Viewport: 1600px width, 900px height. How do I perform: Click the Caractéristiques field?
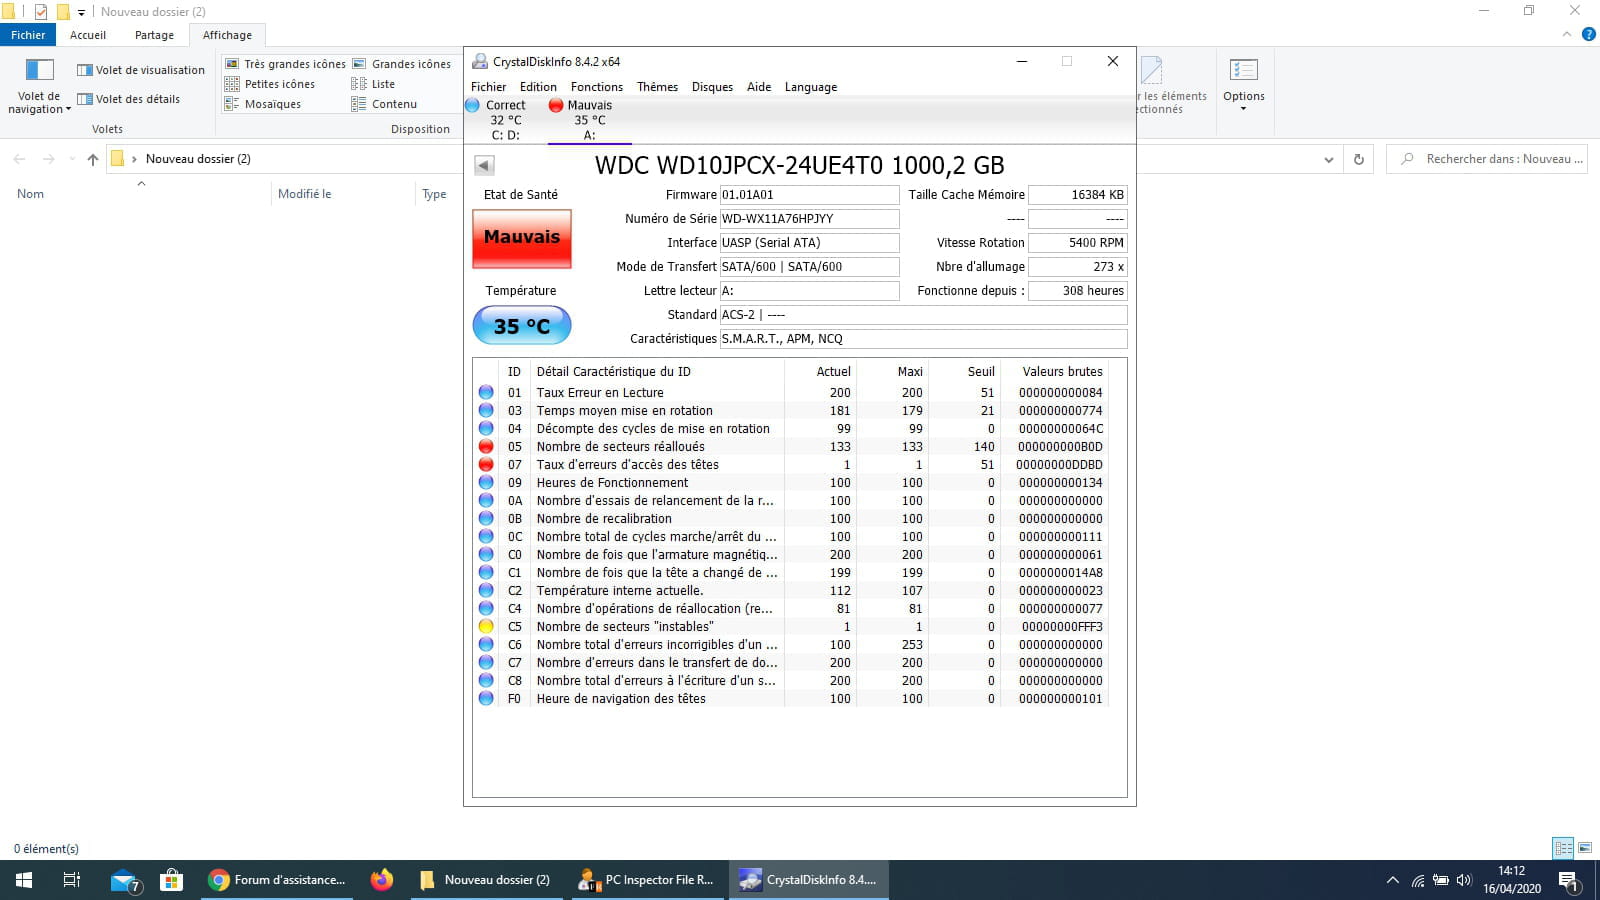point(923,339)
